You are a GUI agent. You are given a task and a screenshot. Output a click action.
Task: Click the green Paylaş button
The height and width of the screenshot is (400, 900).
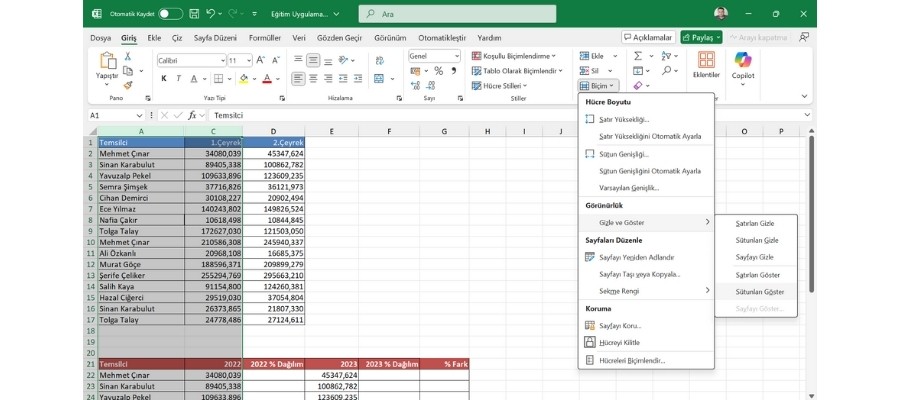click(x=701, y=37)
